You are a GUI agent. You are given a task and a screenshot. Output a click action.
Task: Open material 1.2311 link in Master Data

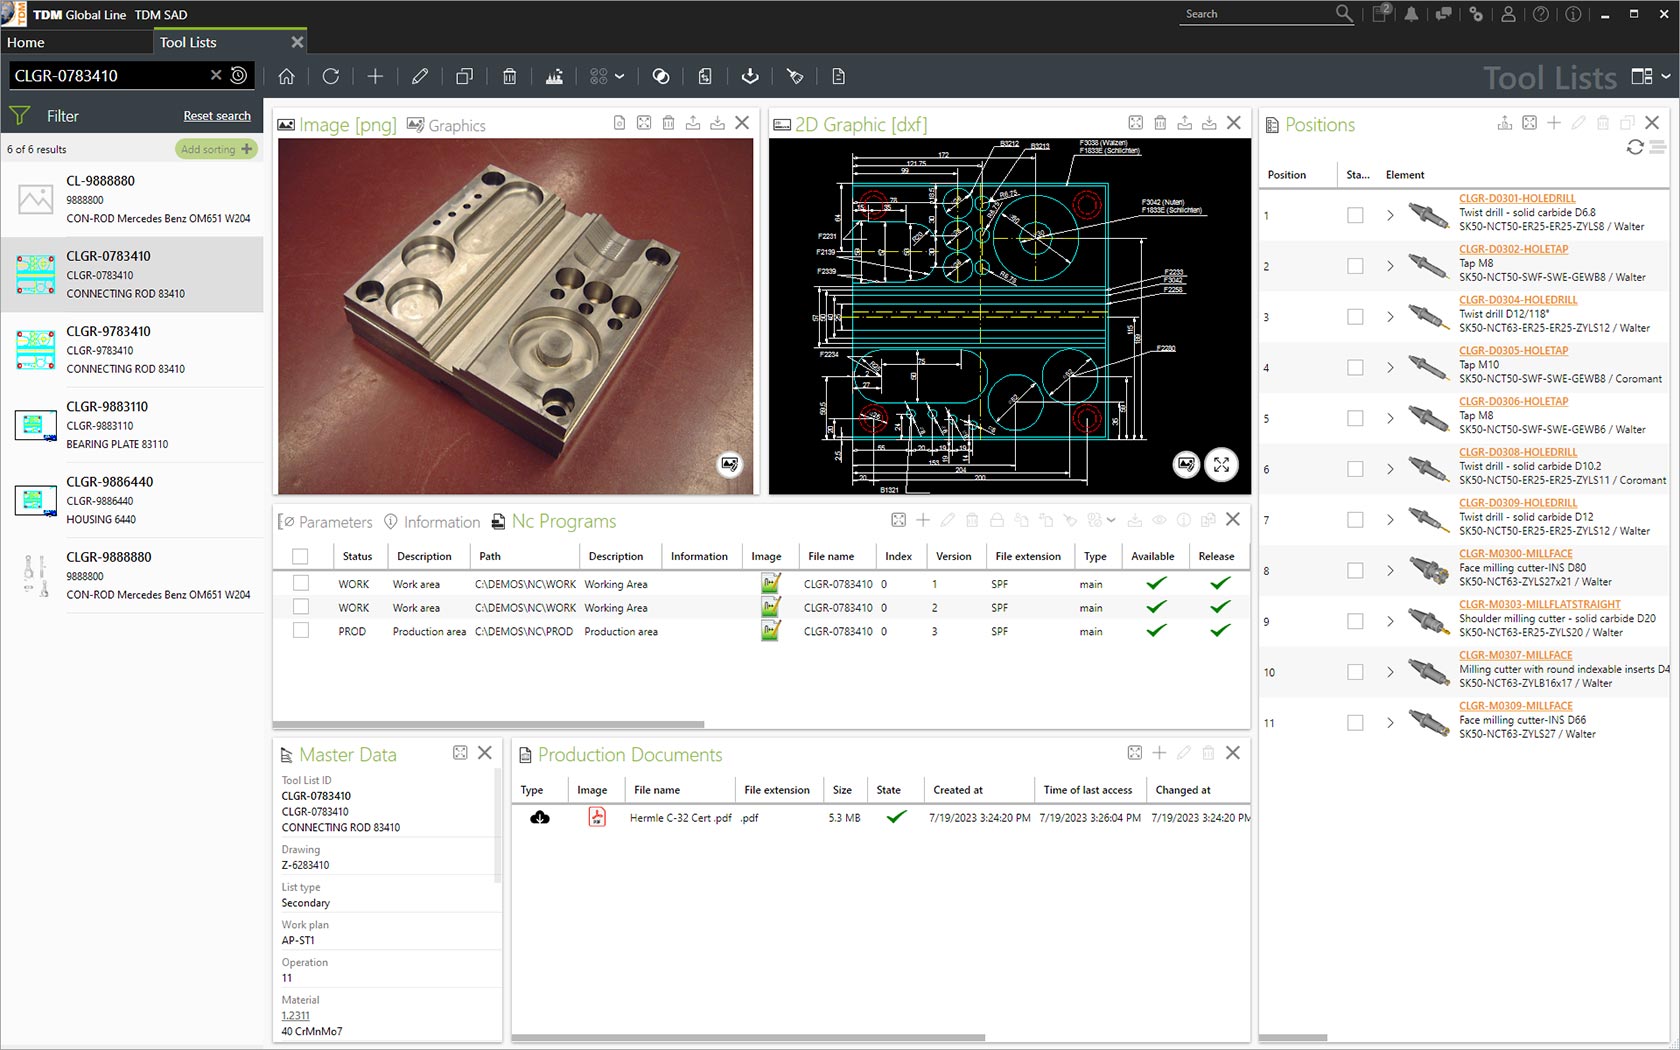click(295, 1015)
